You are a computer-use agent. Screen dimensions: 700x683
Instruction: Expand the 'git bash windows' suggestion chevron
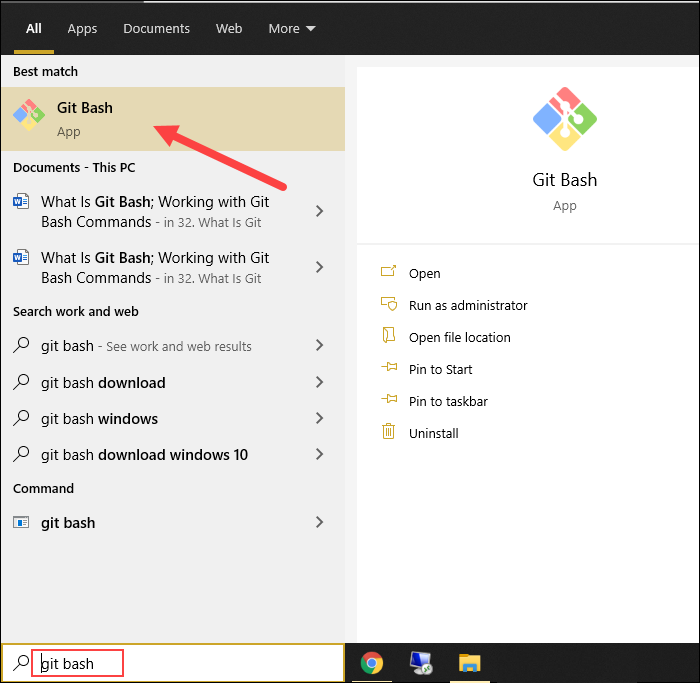pyautogui.click(x=319, y=418)
